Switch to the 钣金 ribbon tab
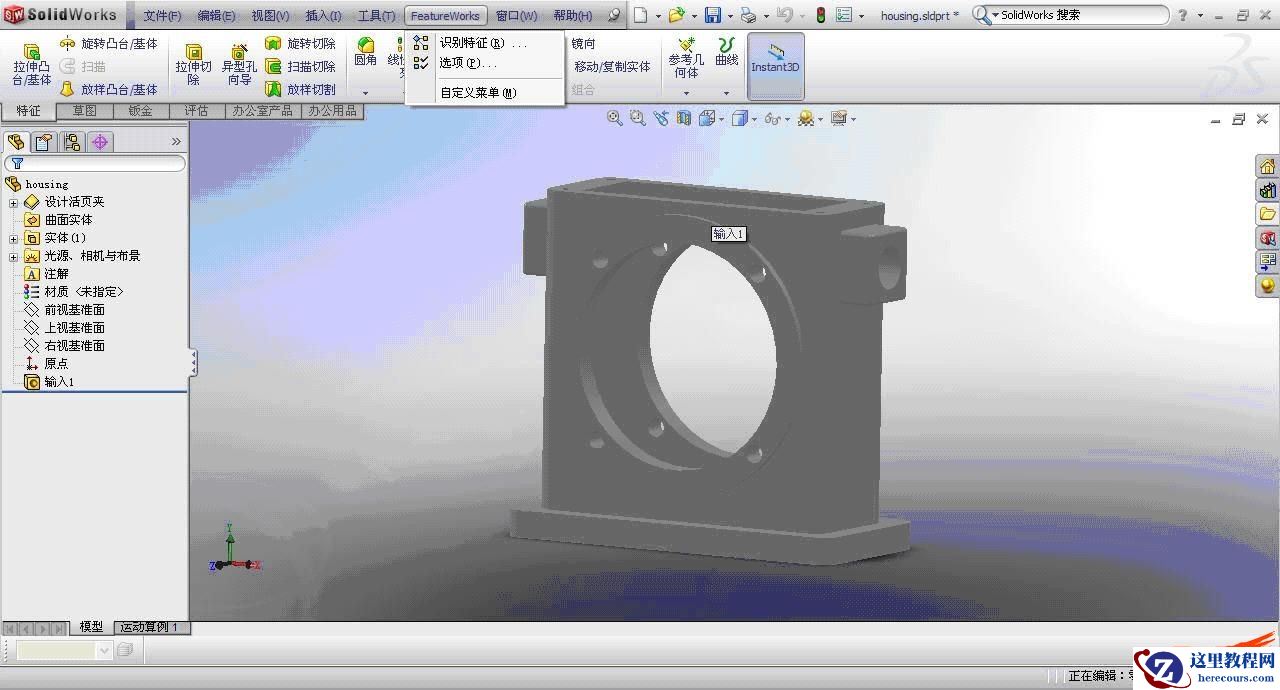The height and width of the screenshot is (690, 1280). pyautogui.click(x=140, y=111)
